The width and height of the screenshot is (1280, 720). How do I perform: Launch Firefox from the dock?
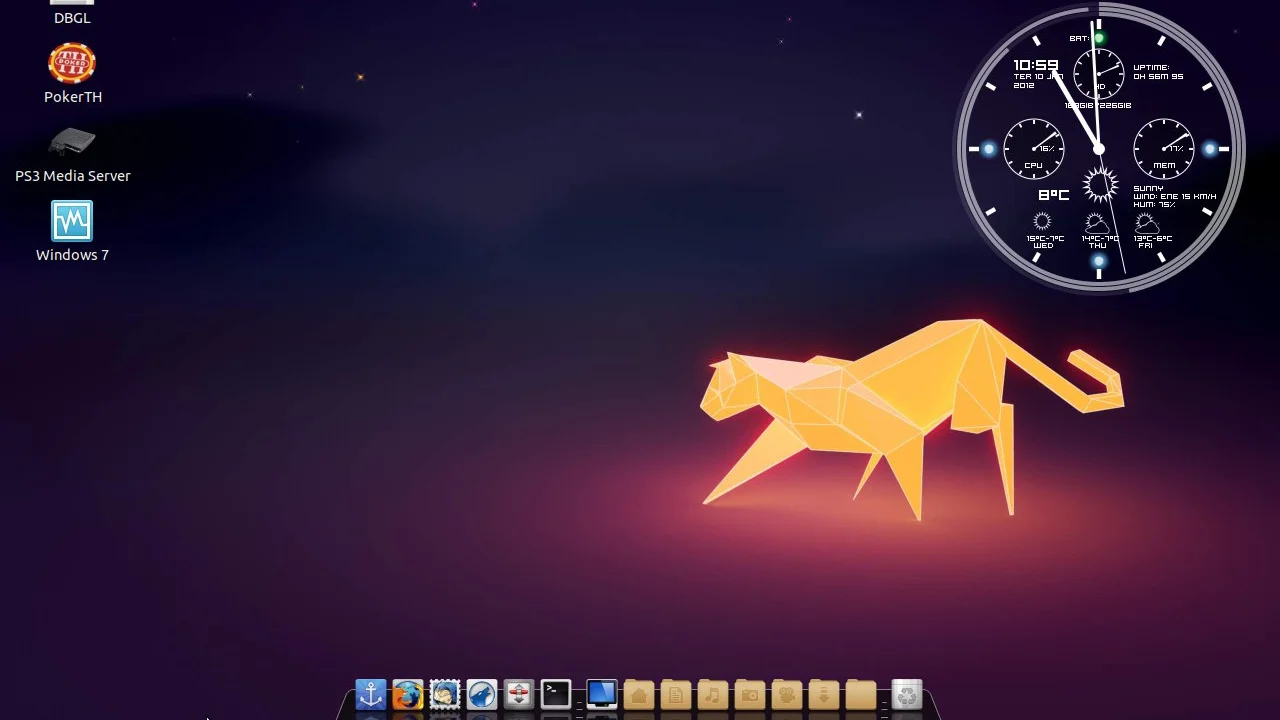click(408, 695)
